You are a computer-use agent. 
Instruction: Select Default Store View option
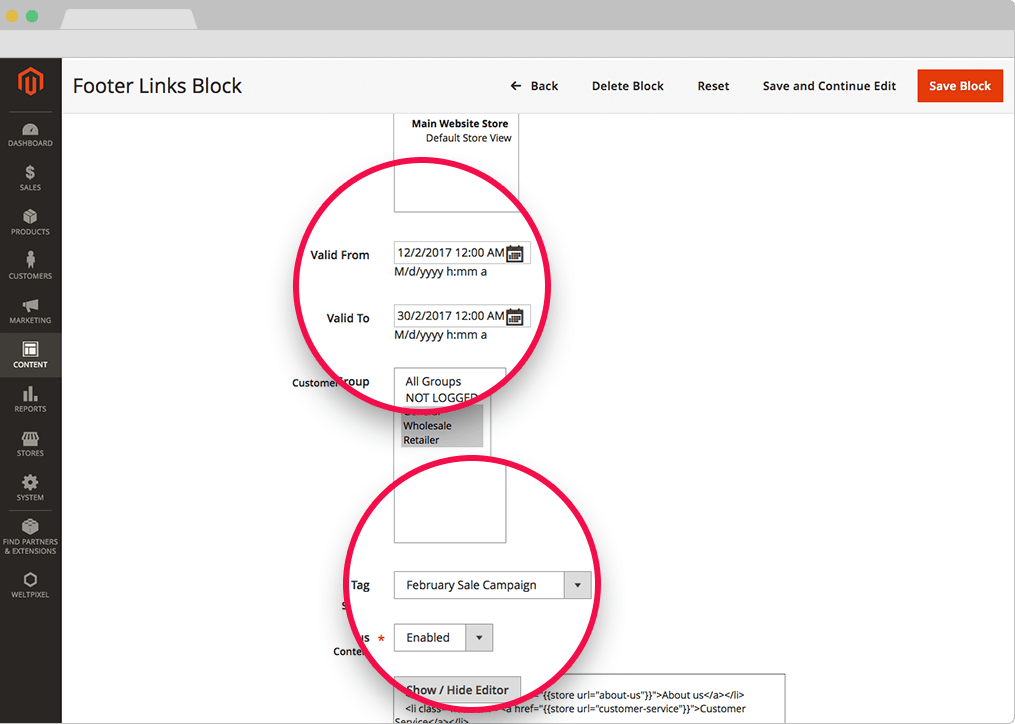coord(468,138)
